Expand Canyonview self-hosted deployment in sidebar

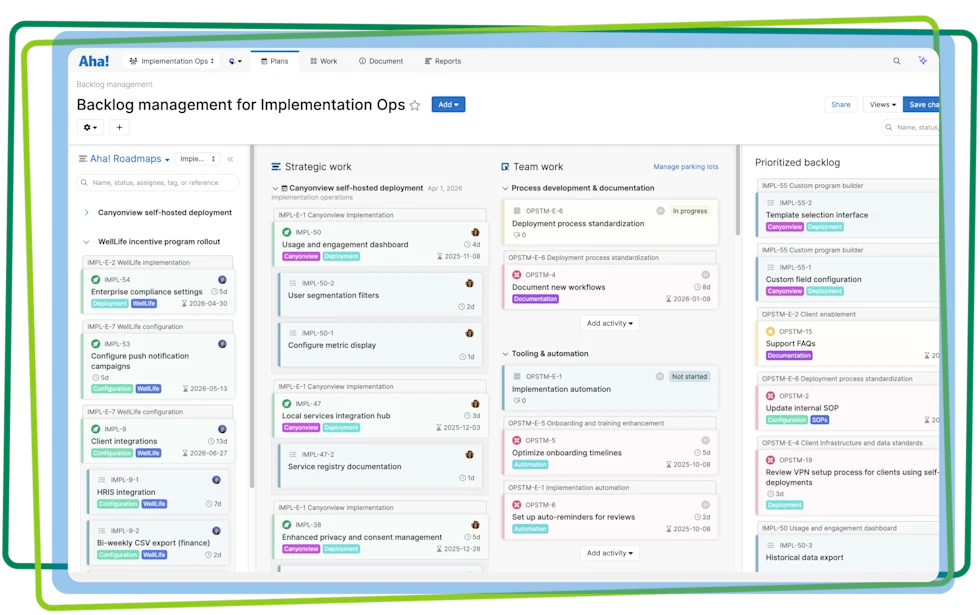[x=86, y=213]
